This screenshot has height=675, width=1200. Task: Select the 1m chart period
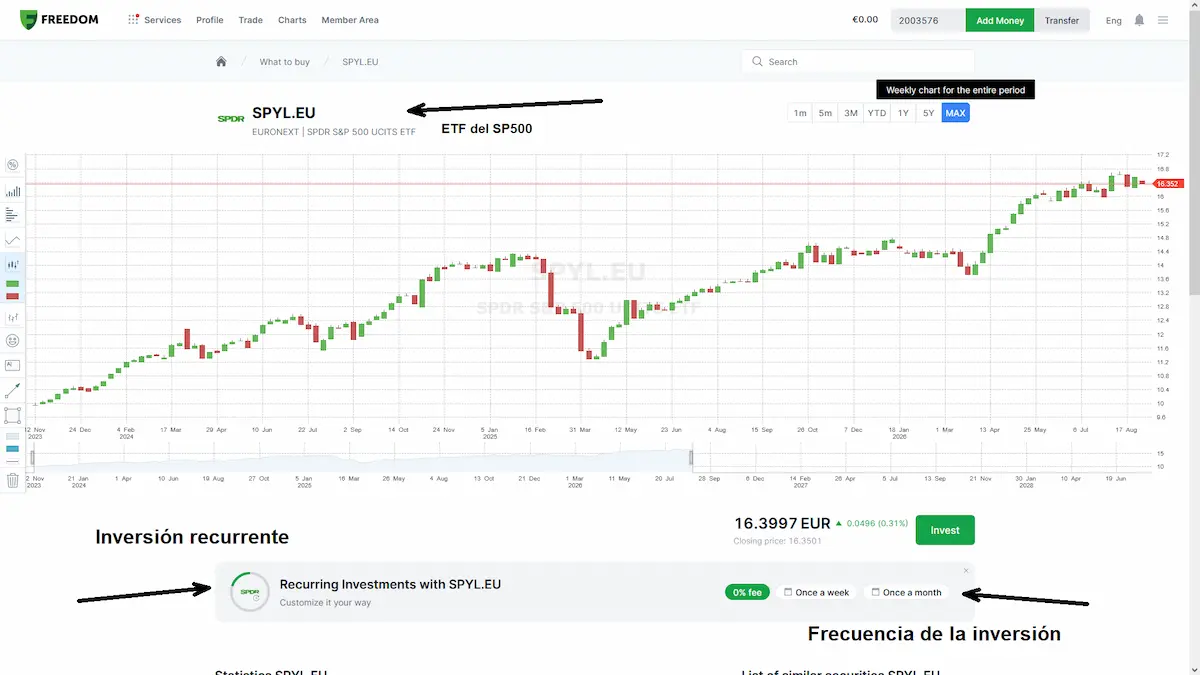click(800, 113)
